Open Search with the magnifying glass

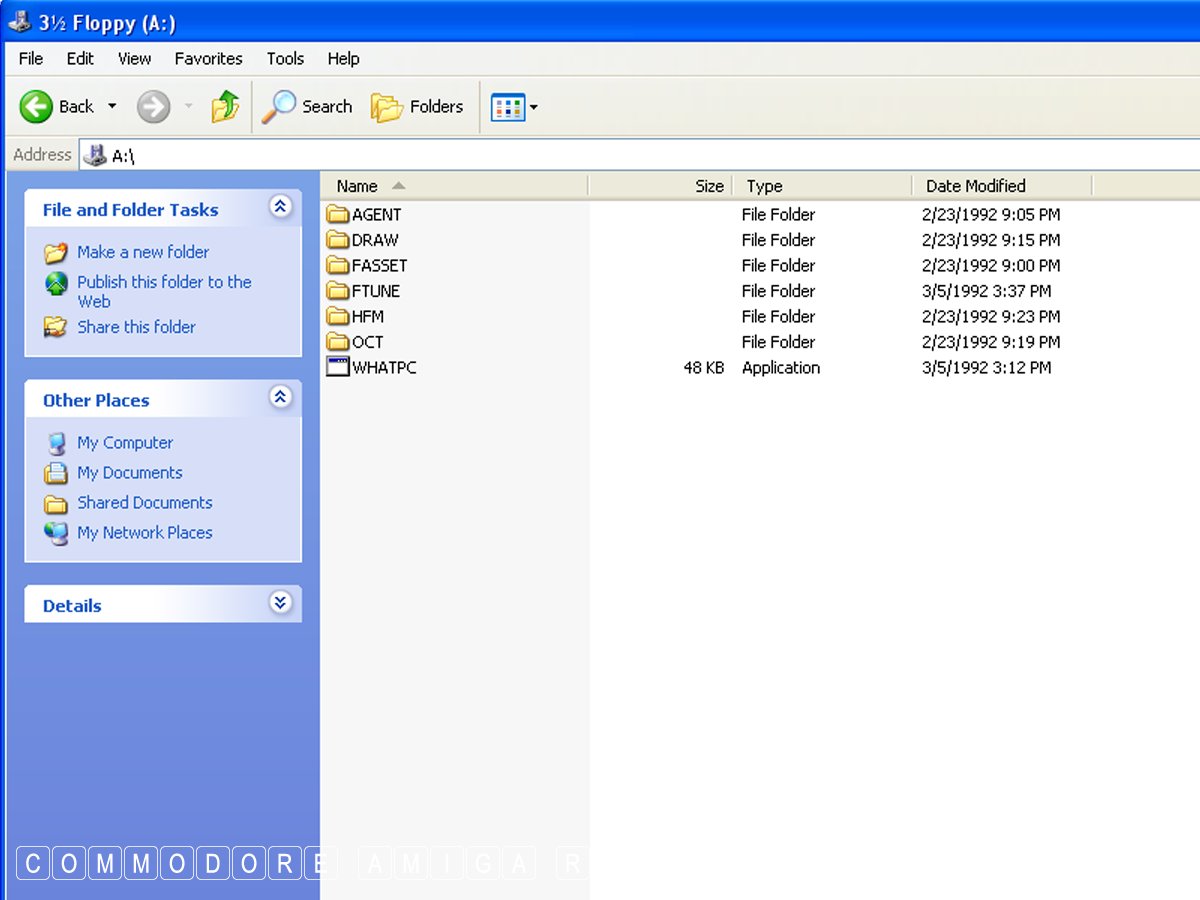coord(308,107)
